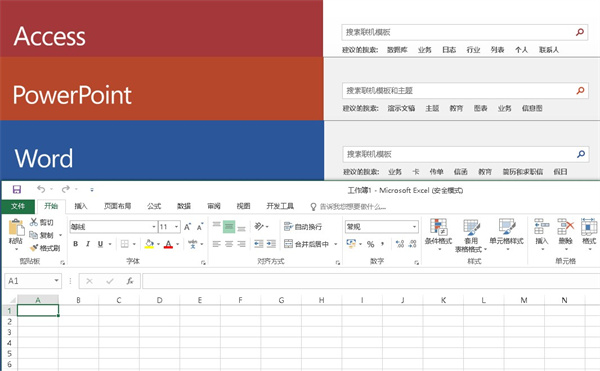Open the Font group dialog launcher
Viewport: 600px width, 371px height.
point(203,262)
